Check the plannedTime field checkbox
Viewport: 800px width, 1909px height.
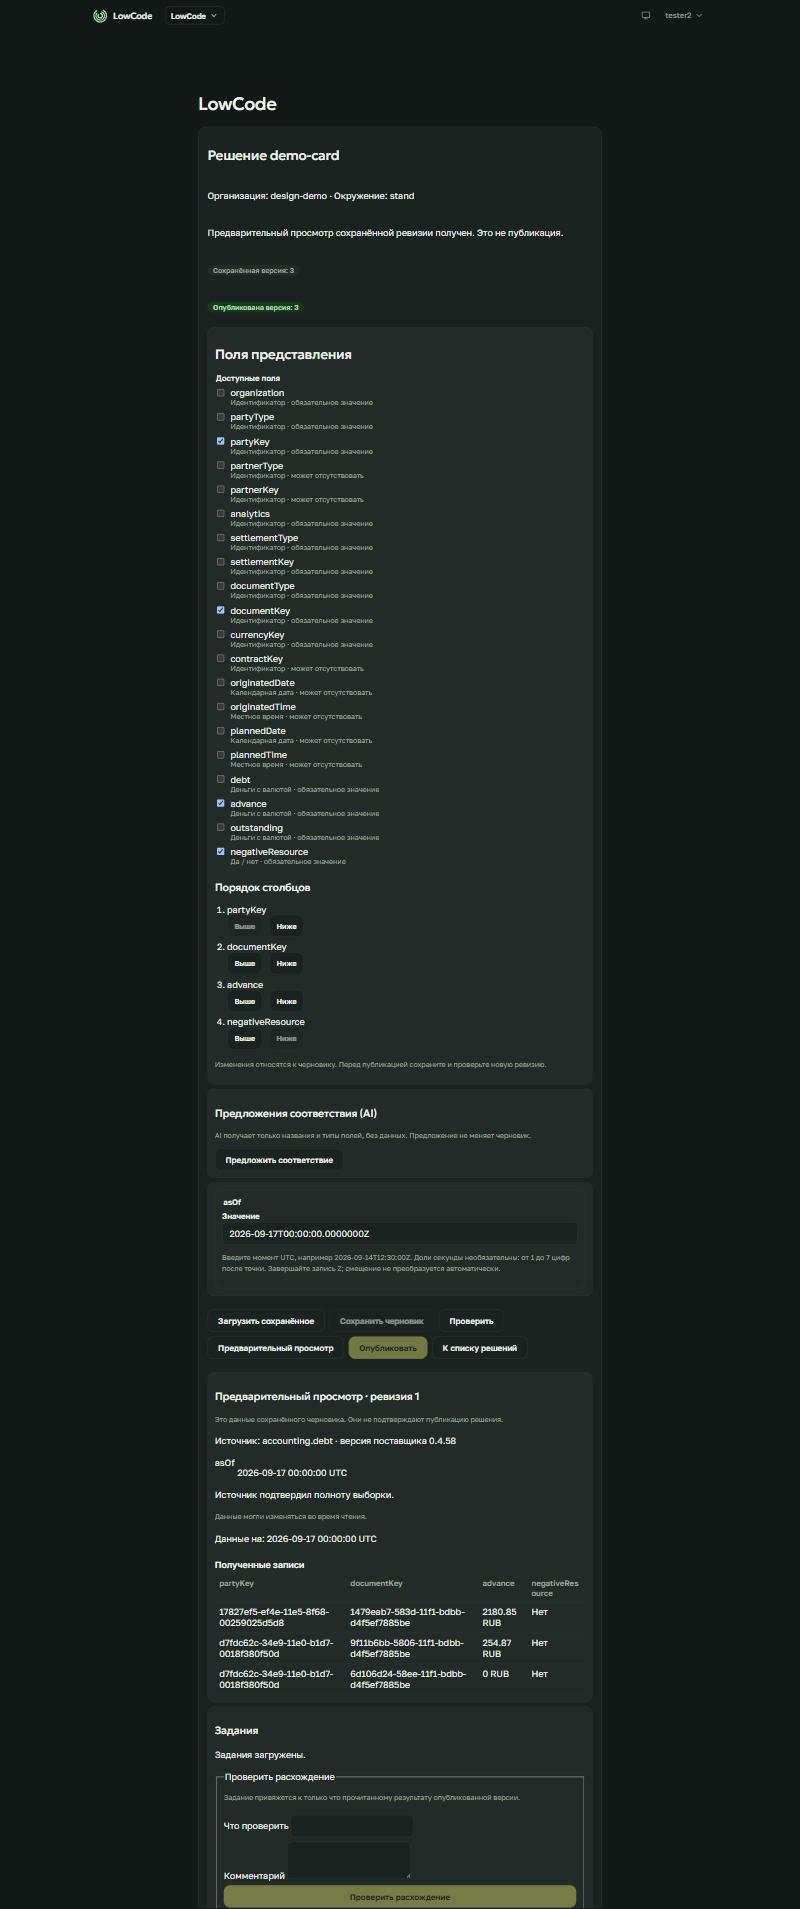tap(221, 754)
